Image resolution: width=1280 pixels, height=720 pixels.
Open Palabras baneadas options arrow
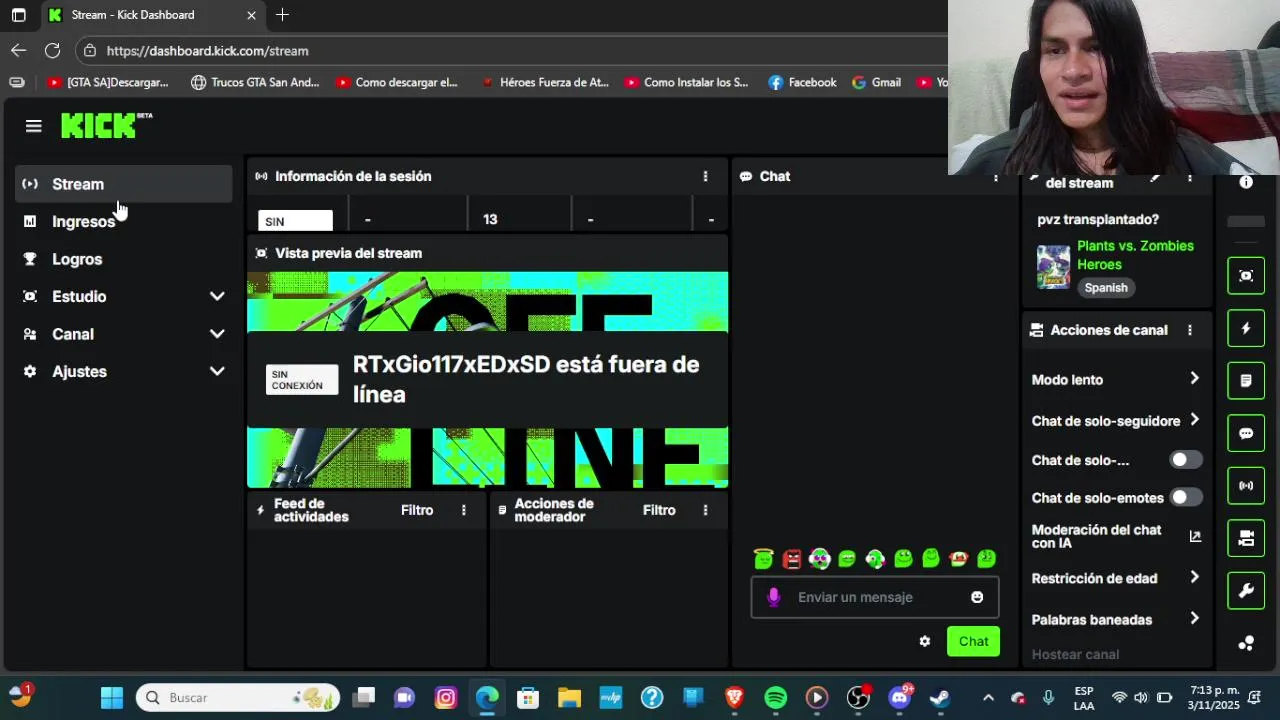tap(1194, 619)
